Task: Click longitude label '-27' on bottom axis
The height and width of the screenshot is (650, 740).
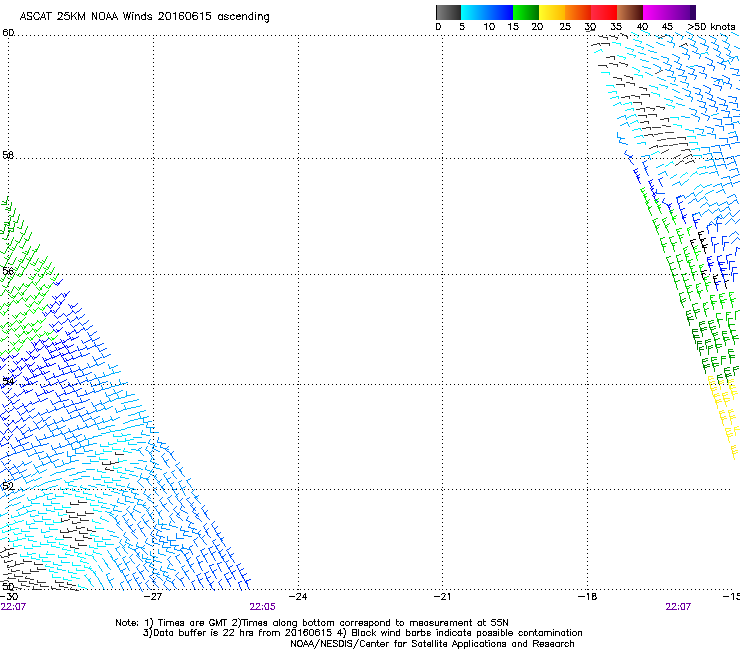Action: click(153, 597)
